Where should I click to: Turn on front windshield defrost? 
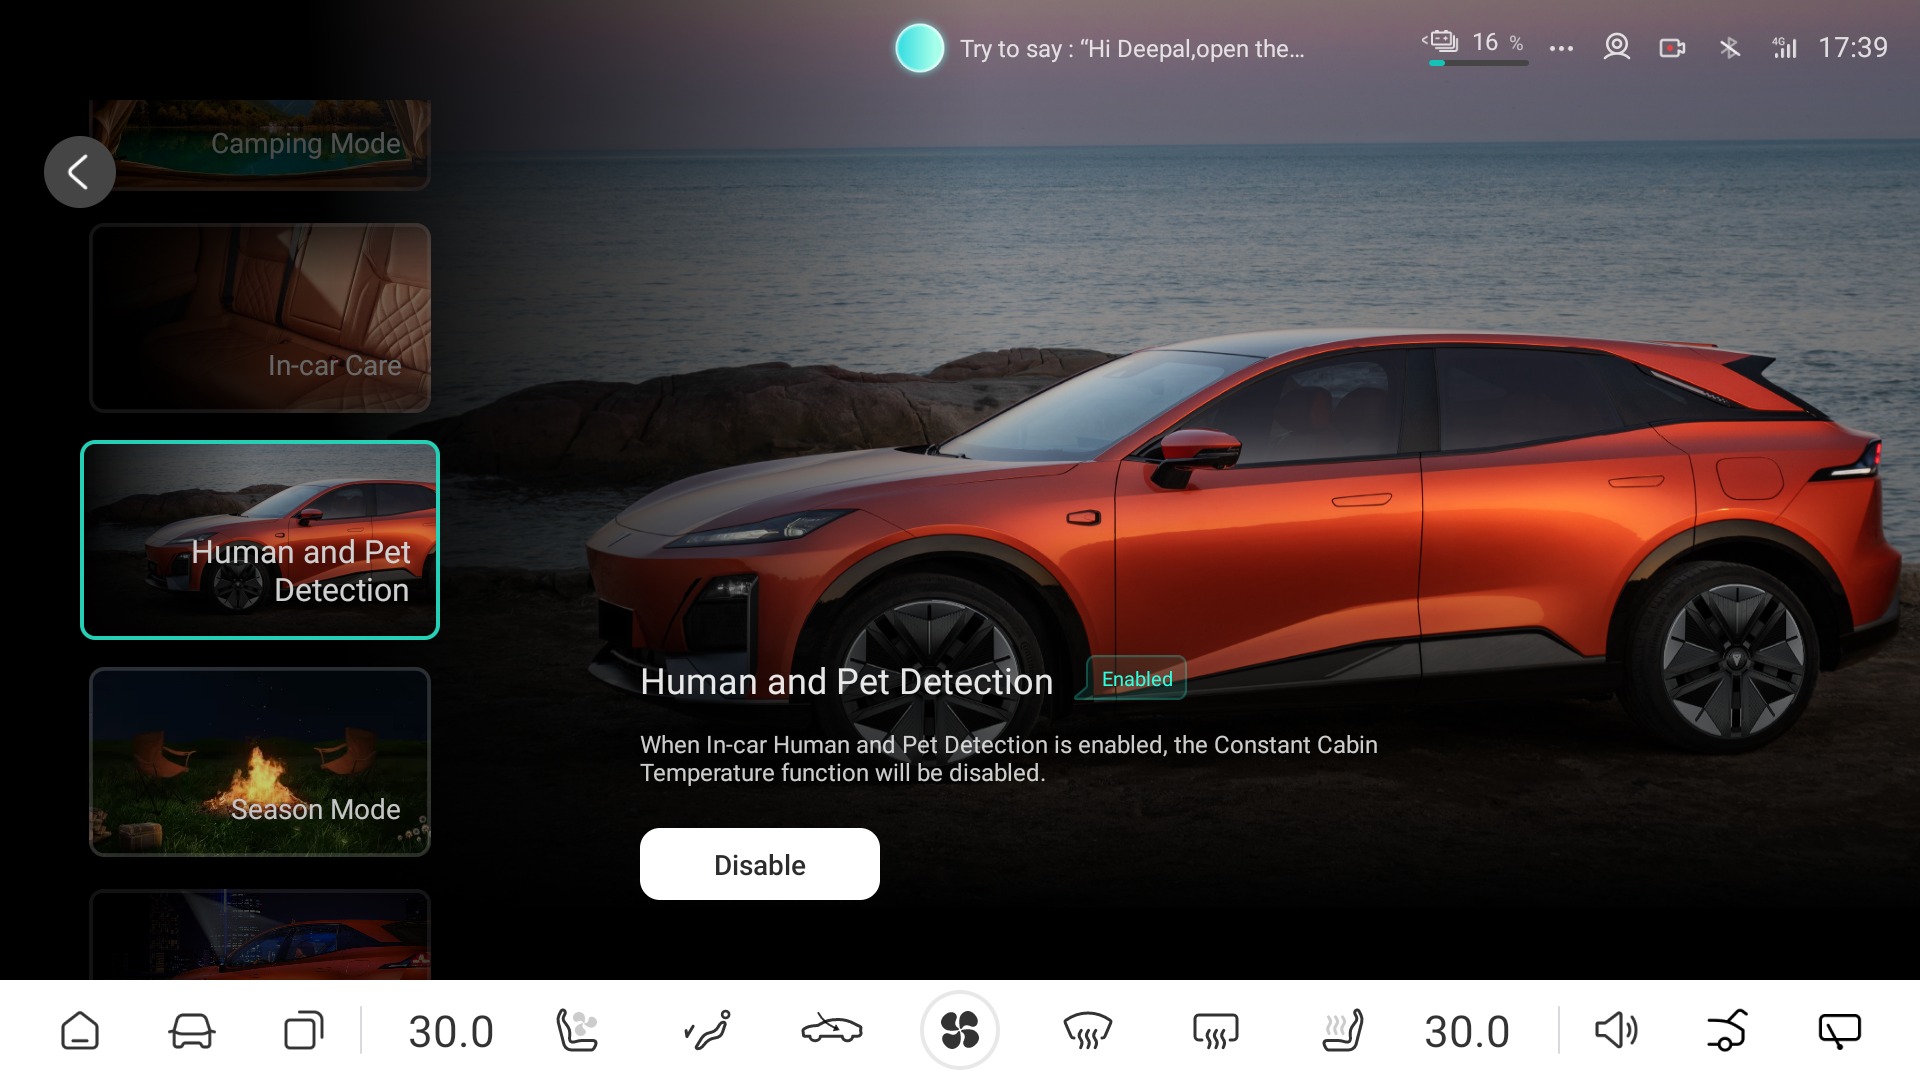1087,1030
